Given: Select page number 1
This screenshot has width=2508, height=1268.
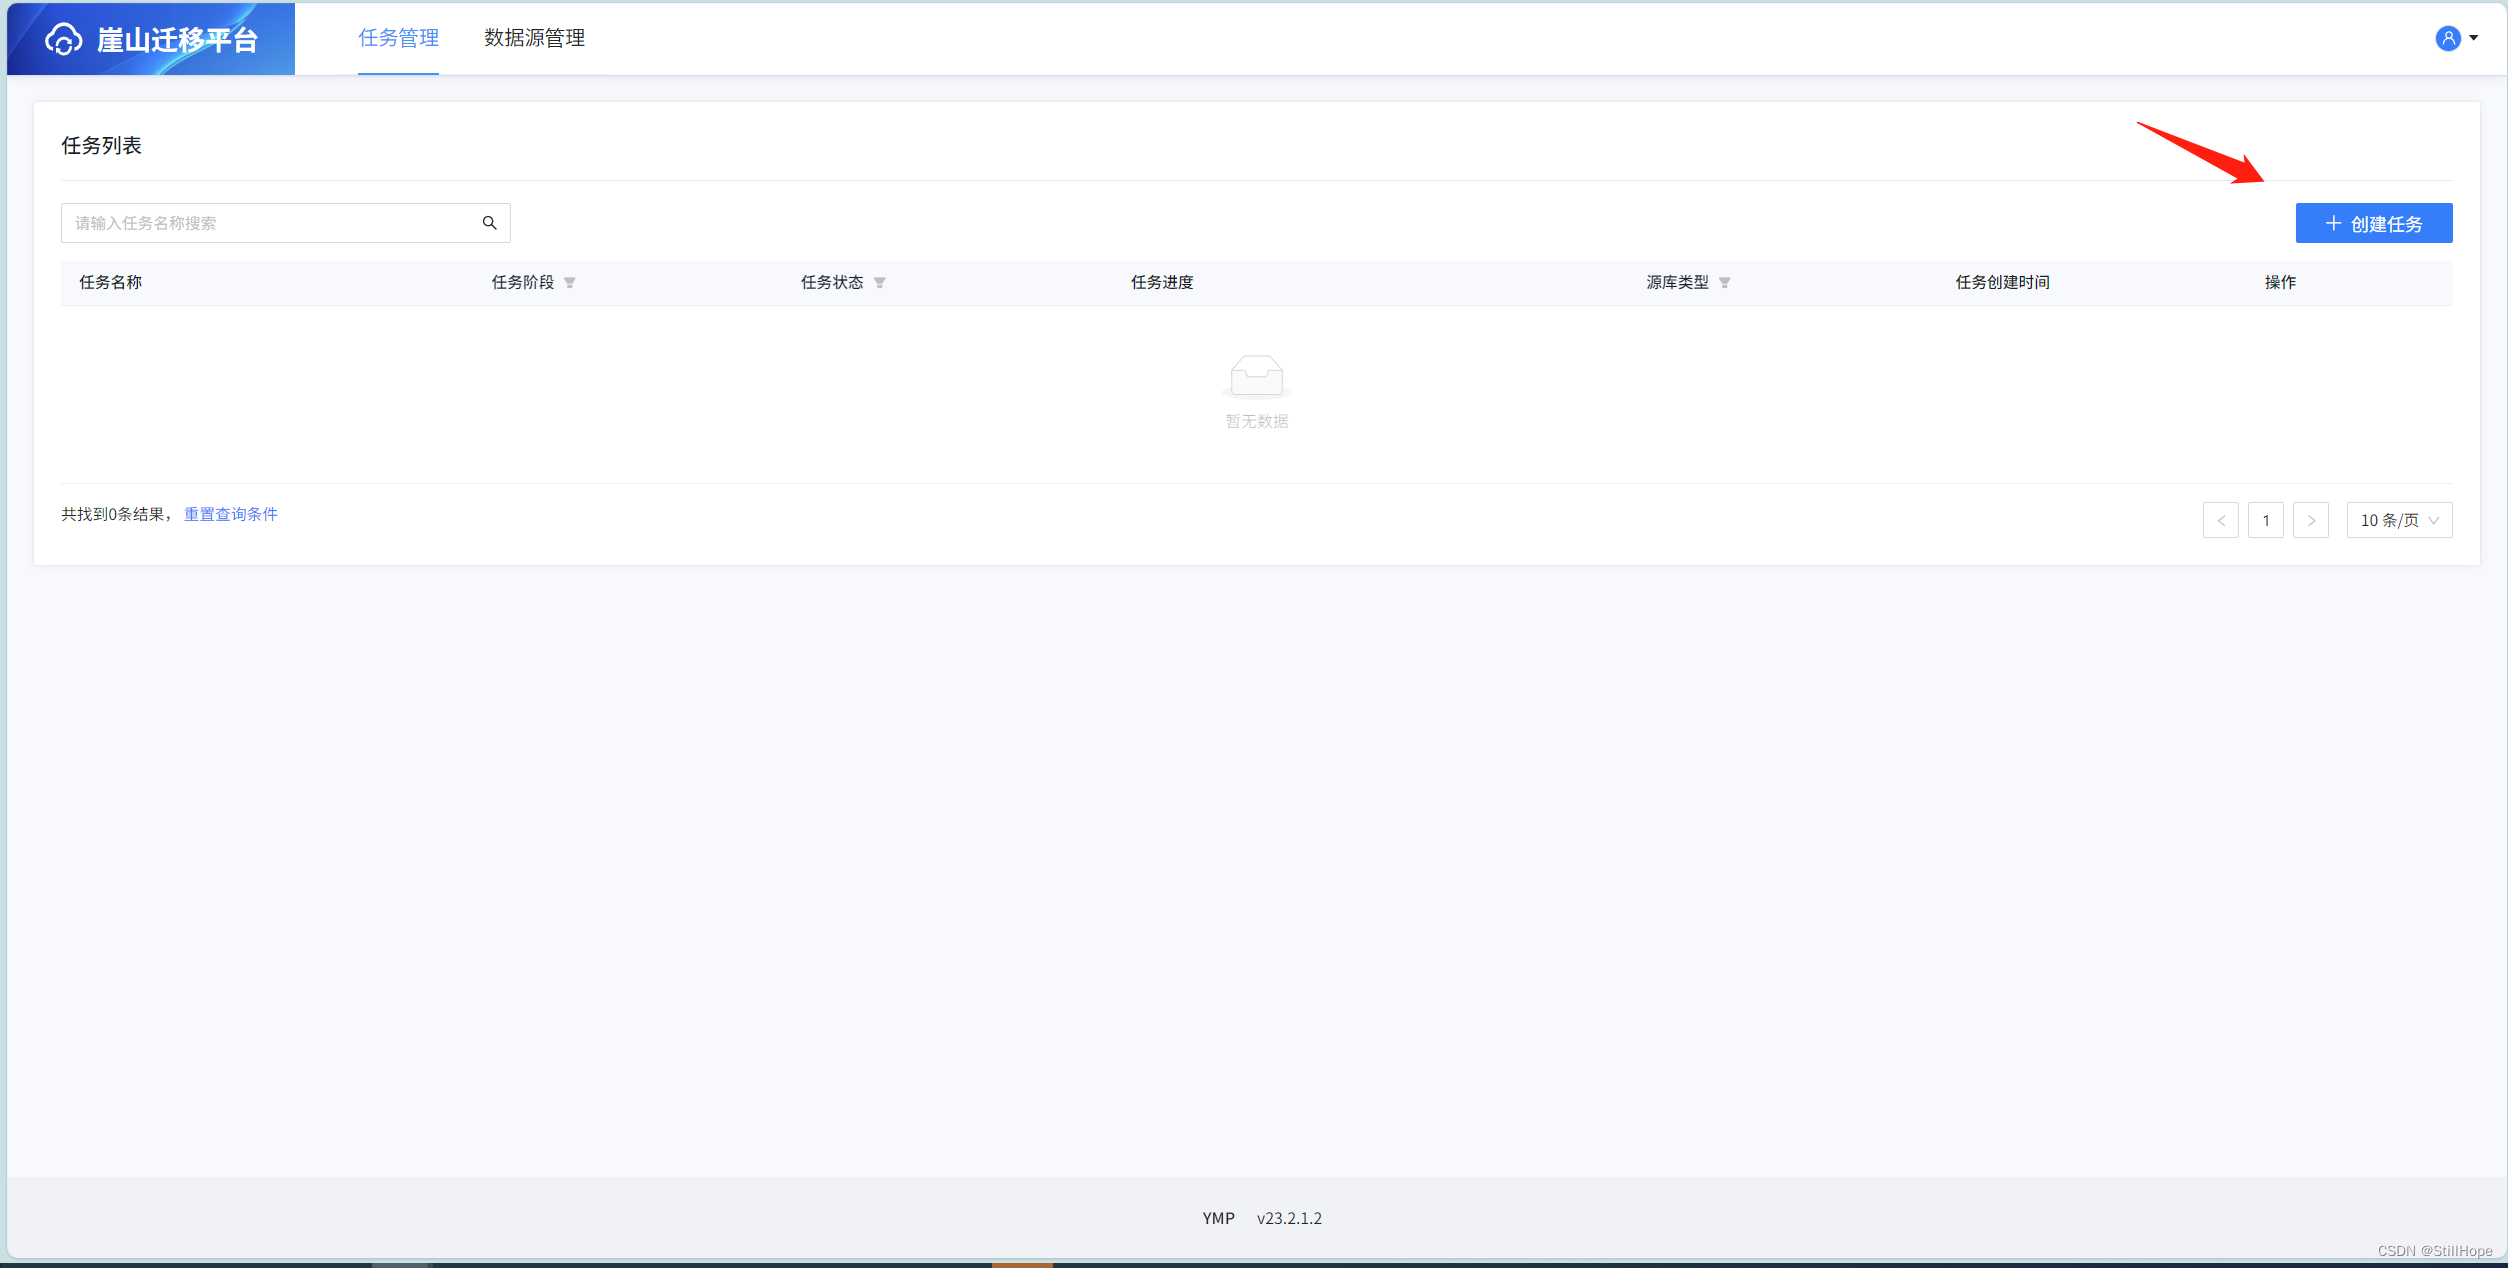Looking at the screenshot, I should tap(2265, 520).
